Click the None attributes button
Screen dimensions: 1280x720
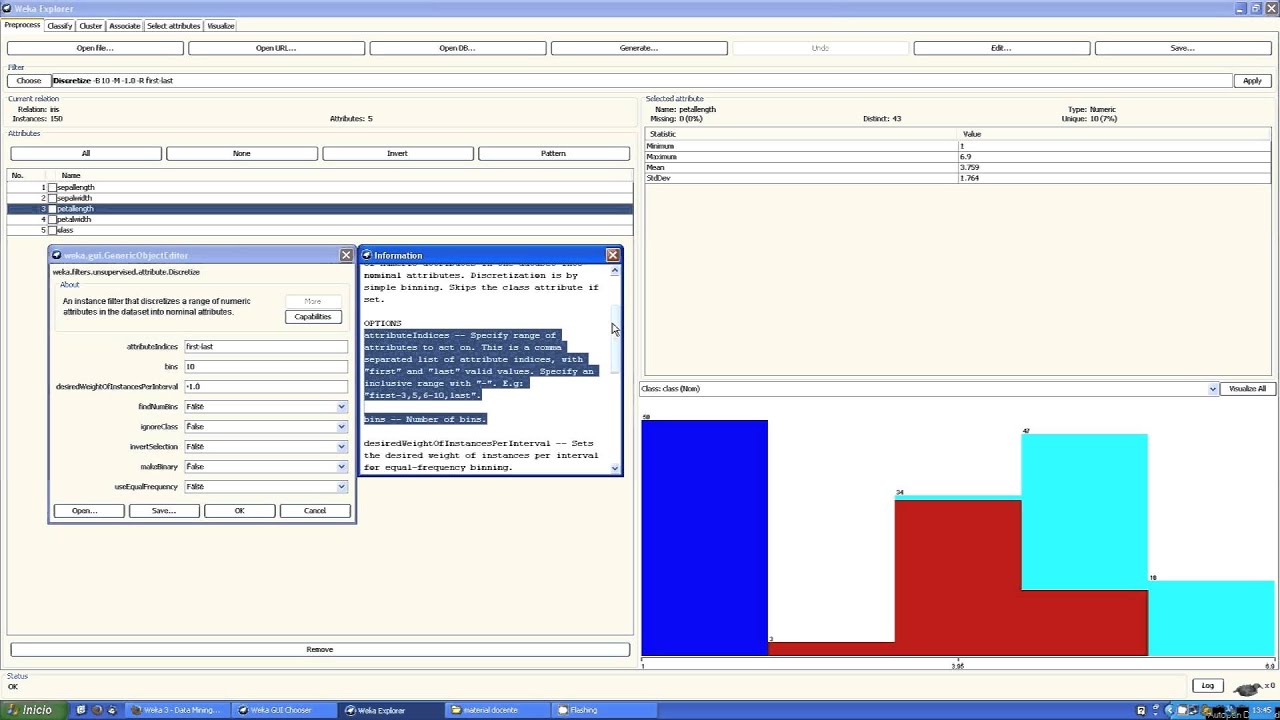pyautogui.click(x=242, y=153)
